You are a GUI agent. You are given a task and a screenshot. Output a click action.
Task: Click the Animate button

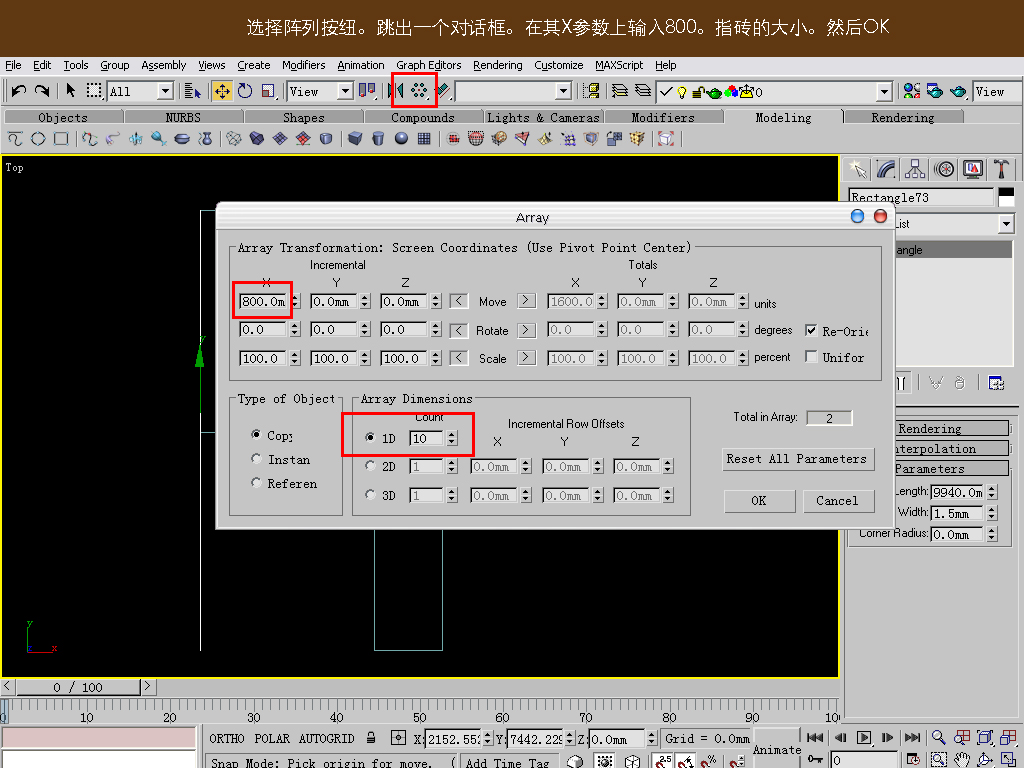pyautogui.click(x=776, y=749)
